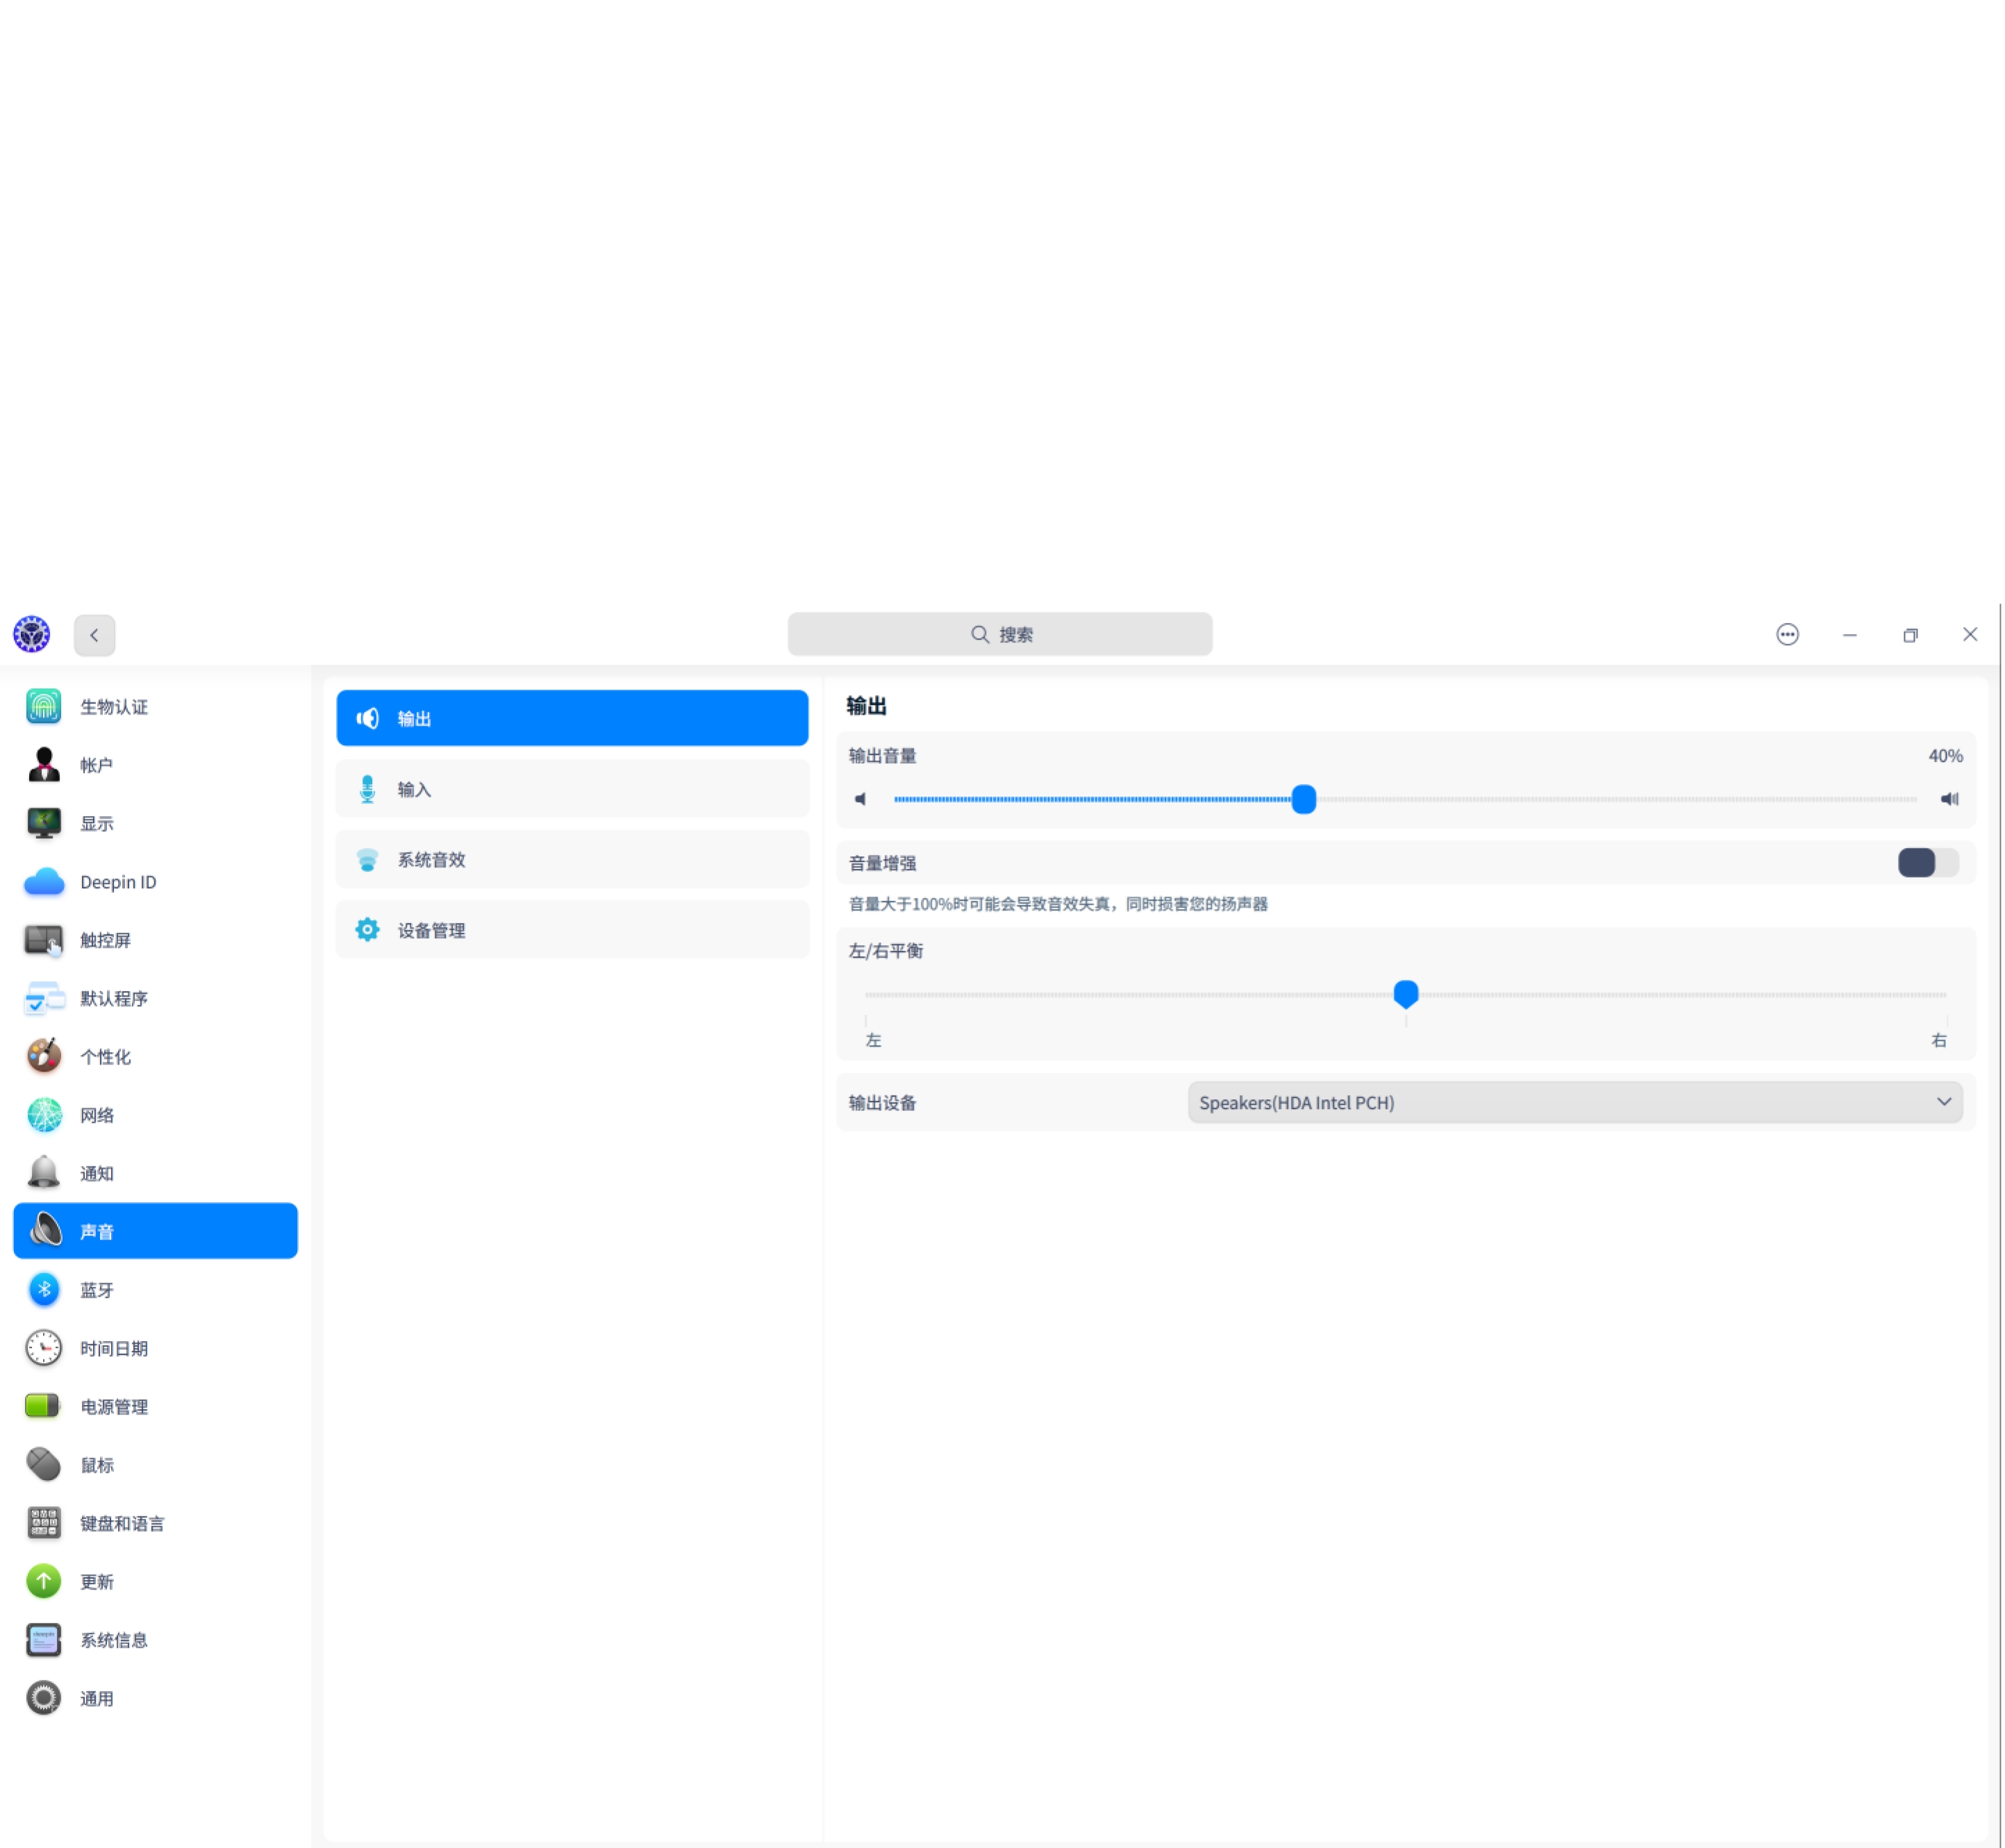This screenshot has height=1848, width=2005.
Task: Switch to the Input (输入) tab
Action: click(572, 788)
